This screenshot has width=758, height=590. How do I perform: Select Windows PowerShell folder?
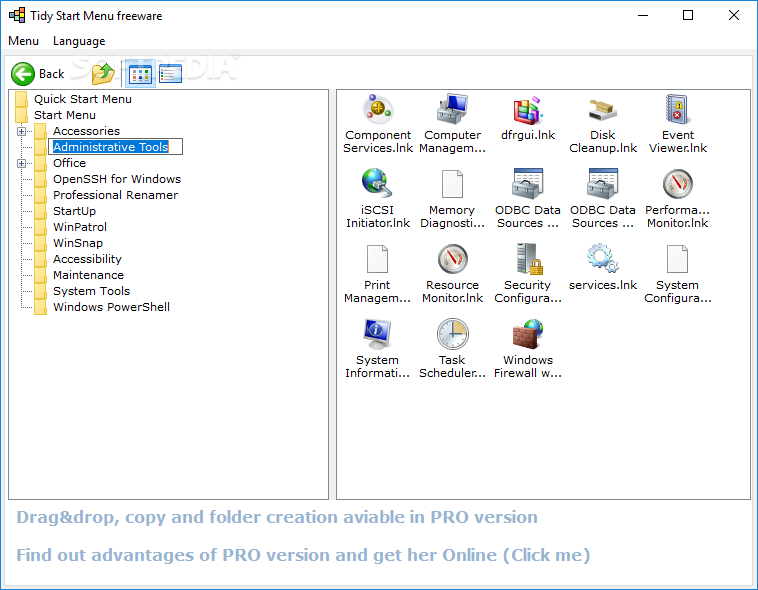111,307
